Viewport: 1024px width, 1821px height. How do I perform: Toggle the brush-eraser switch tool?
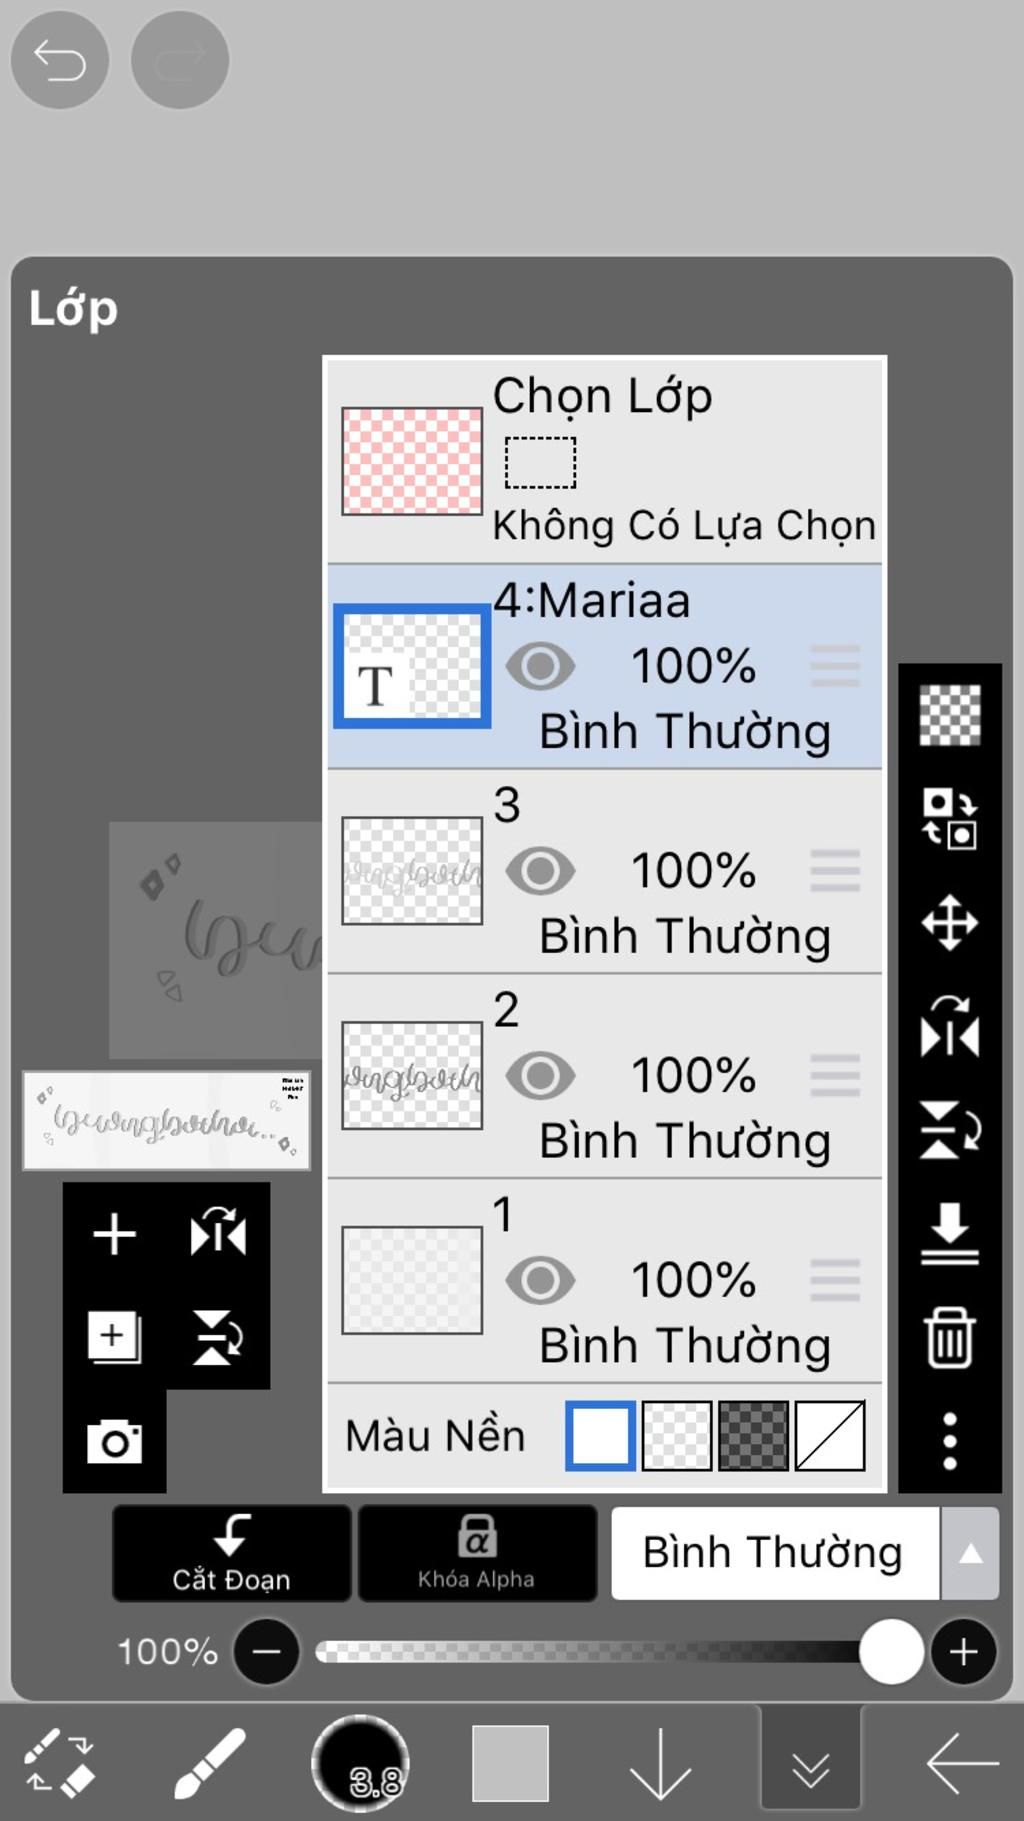[x=59, y=1764]
